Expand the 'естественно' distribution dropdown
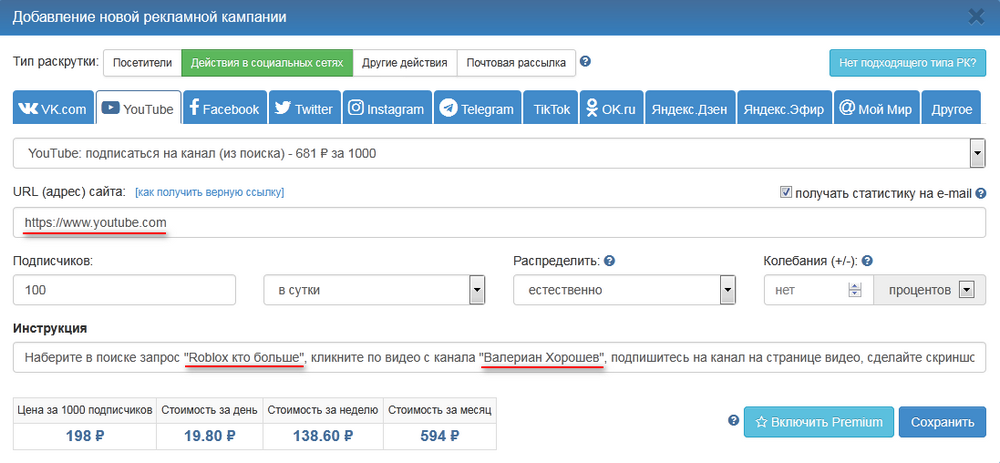 tap(727, 290)
